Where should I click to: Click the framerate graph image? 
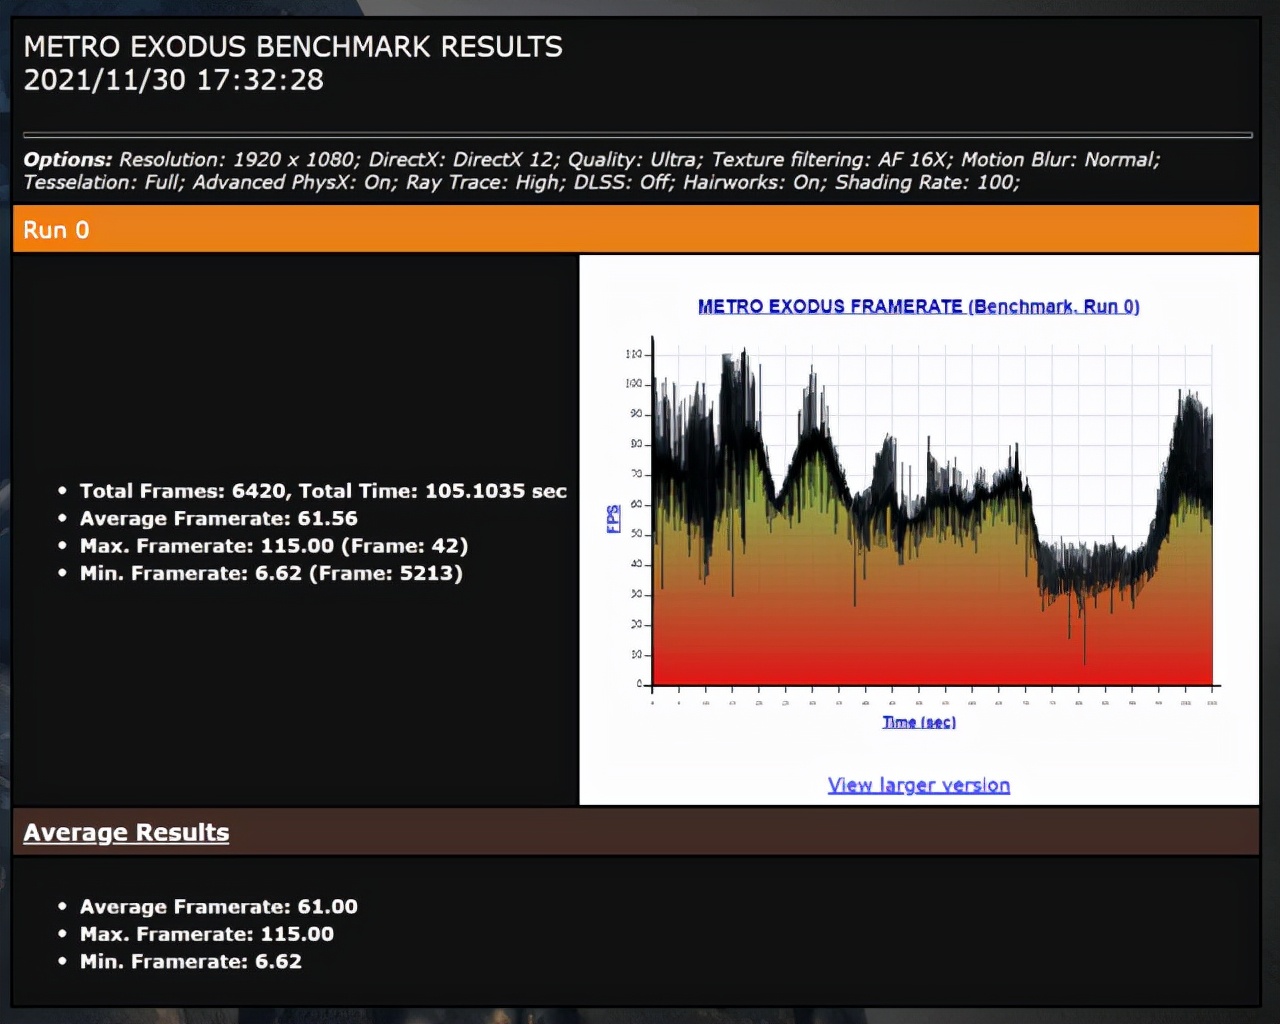(930, 520)
